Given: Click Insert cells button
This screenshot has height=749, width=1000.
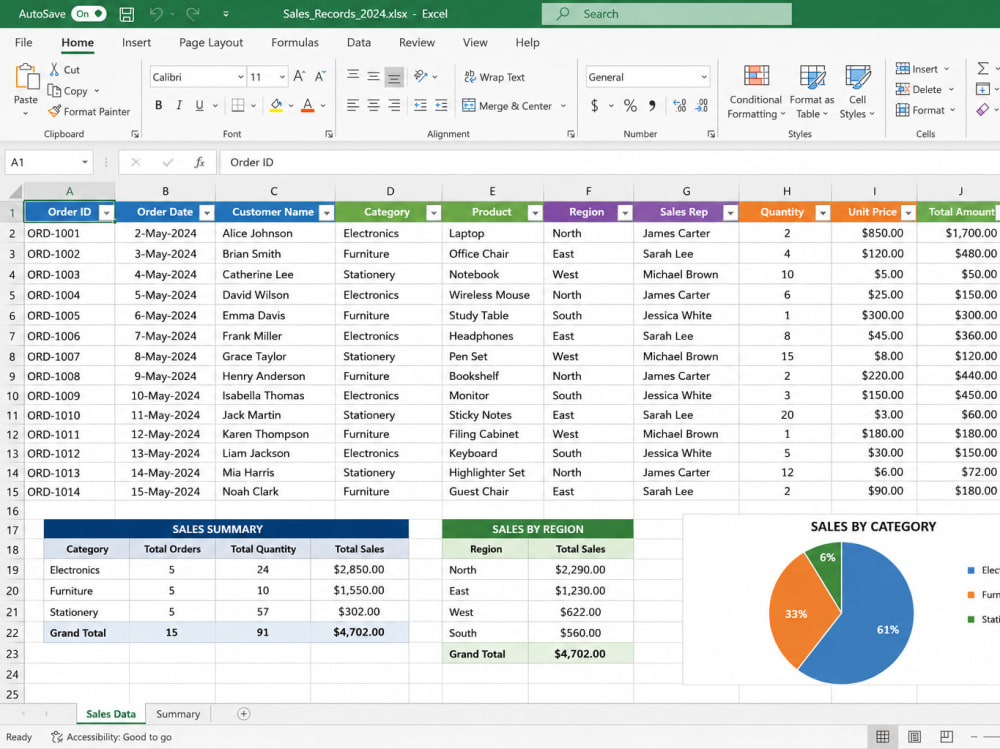Looking at the screenshot, I should (x=922, y=69).
